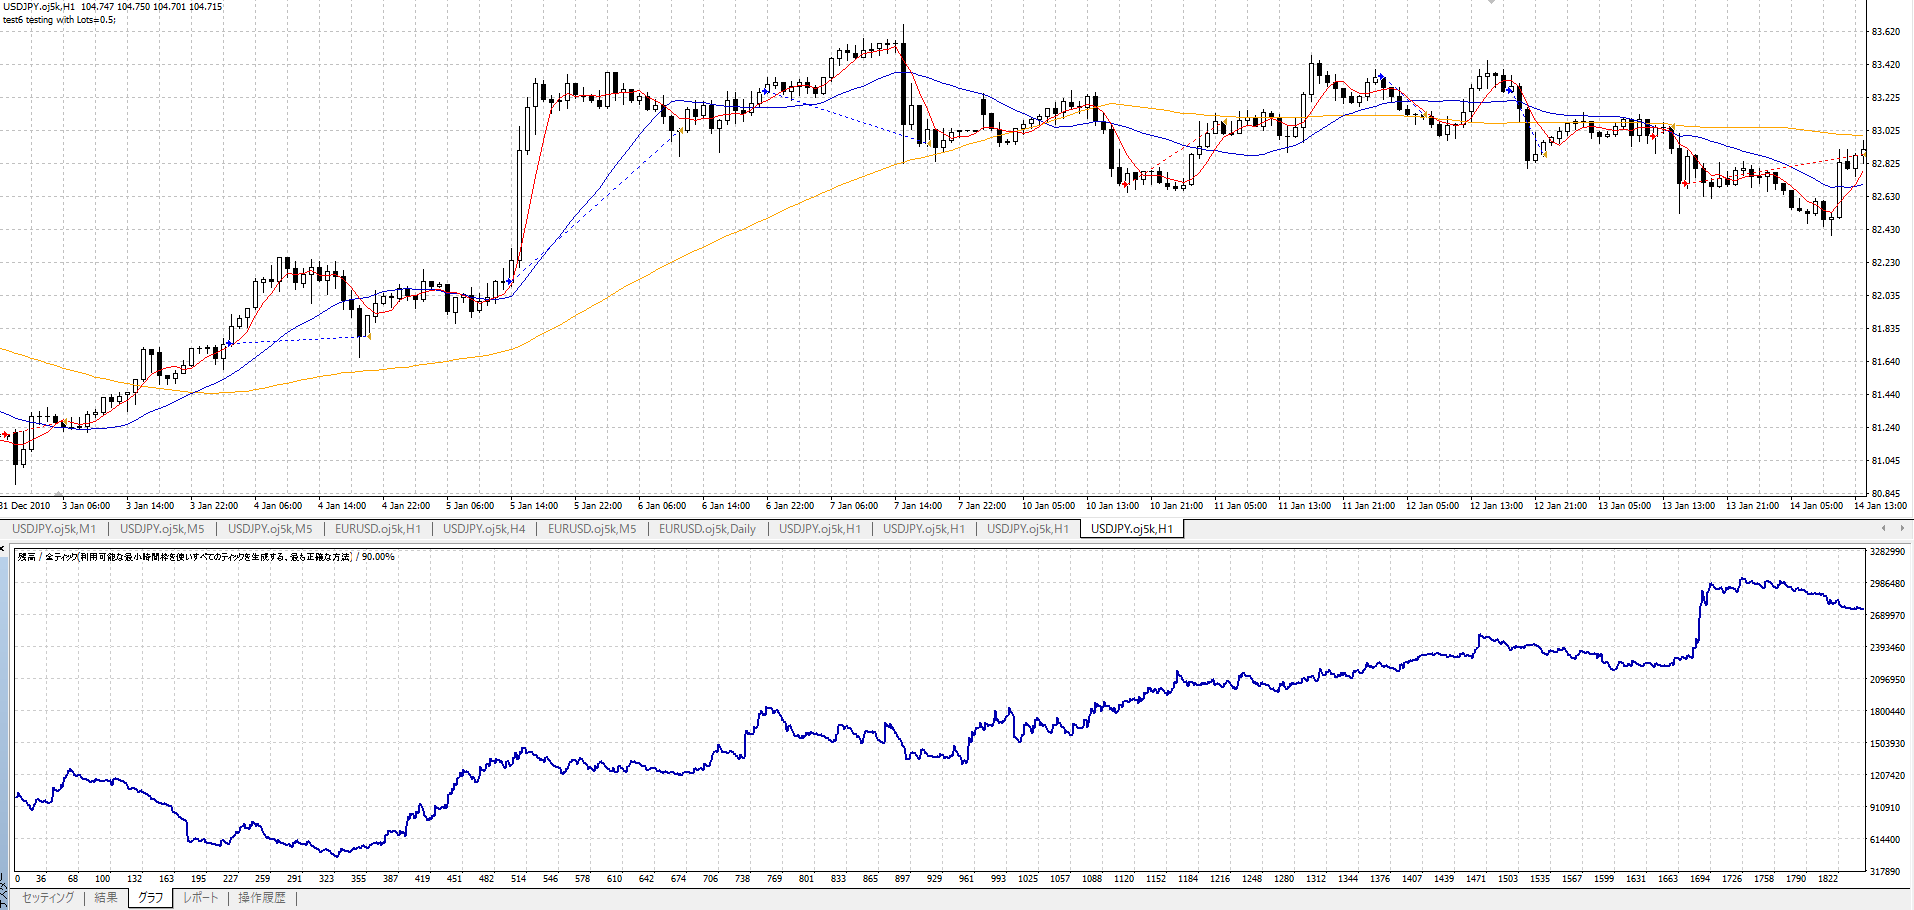1914x910 pixels.
Task: Click the 80.845 price scale label
Action: tap(1885, 494)
